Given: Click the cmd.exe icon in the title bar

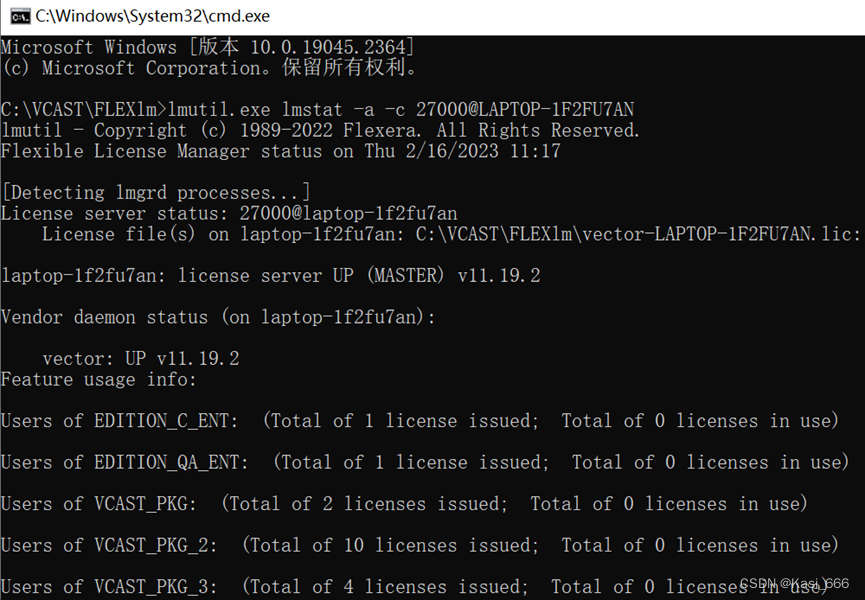Looking at the screenshot, I should pos(20,17).
